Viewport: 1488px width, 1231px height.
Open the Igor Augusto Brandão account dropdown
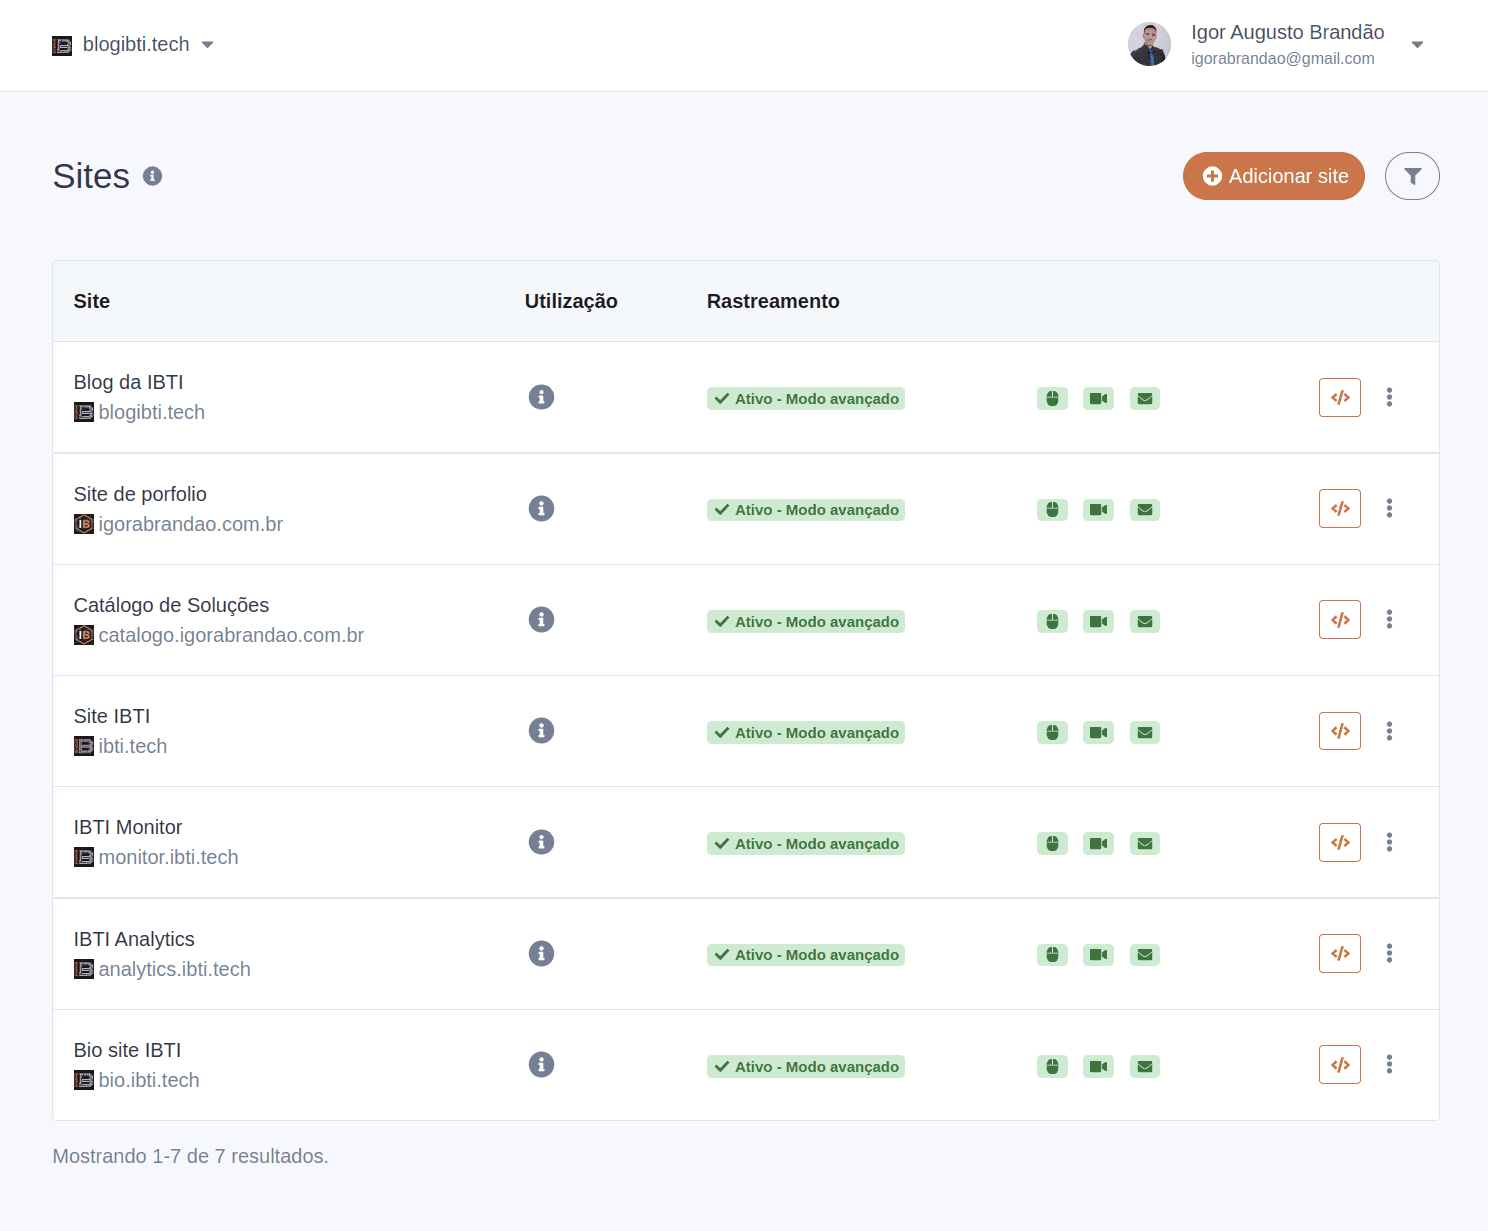coord(1417,44)
